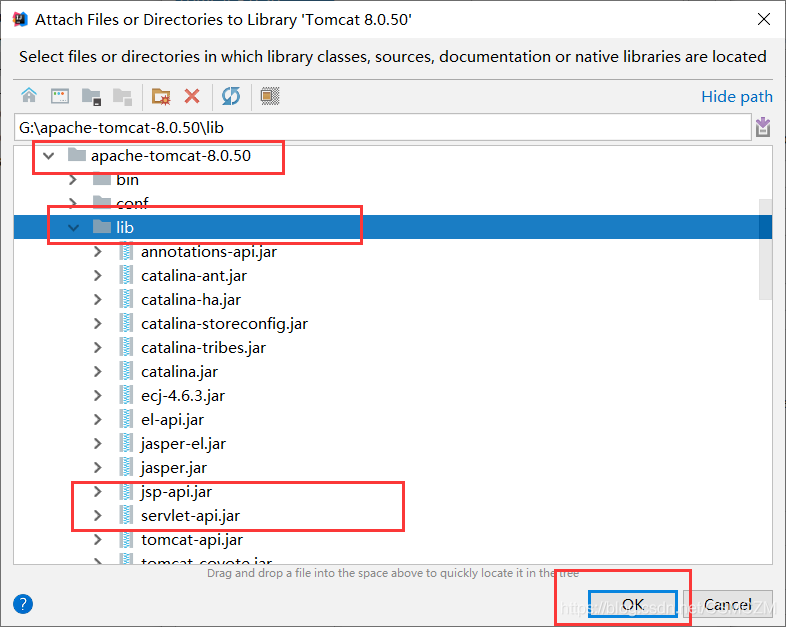Select the bin folder

point(127,179)
